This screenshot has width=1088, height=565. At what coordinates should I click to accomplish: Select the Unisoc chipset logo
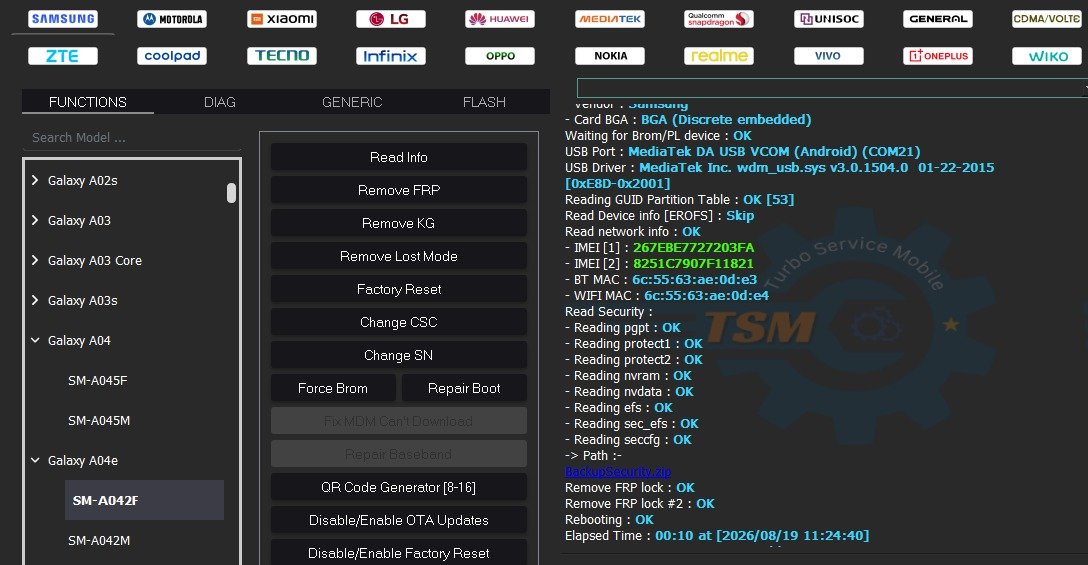828,19
